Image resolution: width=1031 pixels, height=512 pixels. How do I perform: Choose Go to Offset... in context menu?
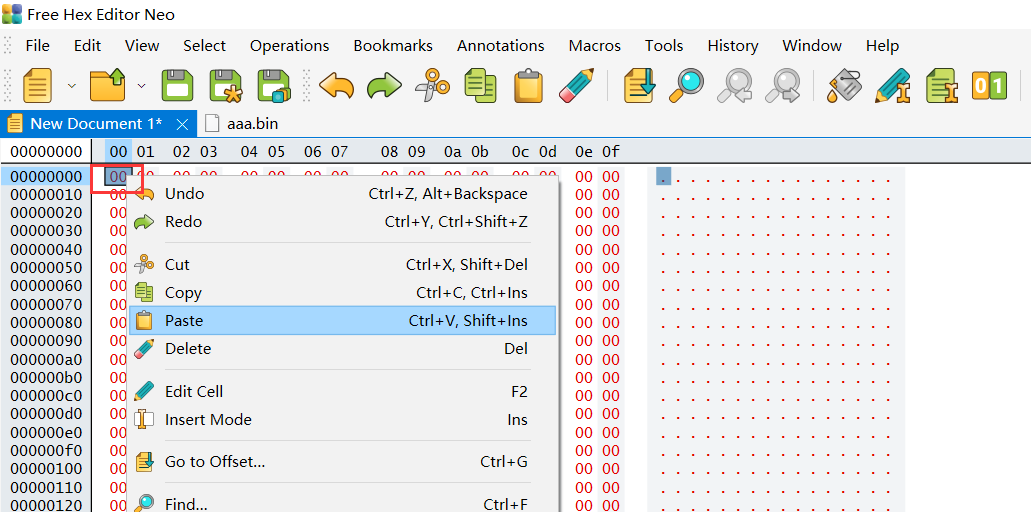pyautogui.click(x=342, y=462)
